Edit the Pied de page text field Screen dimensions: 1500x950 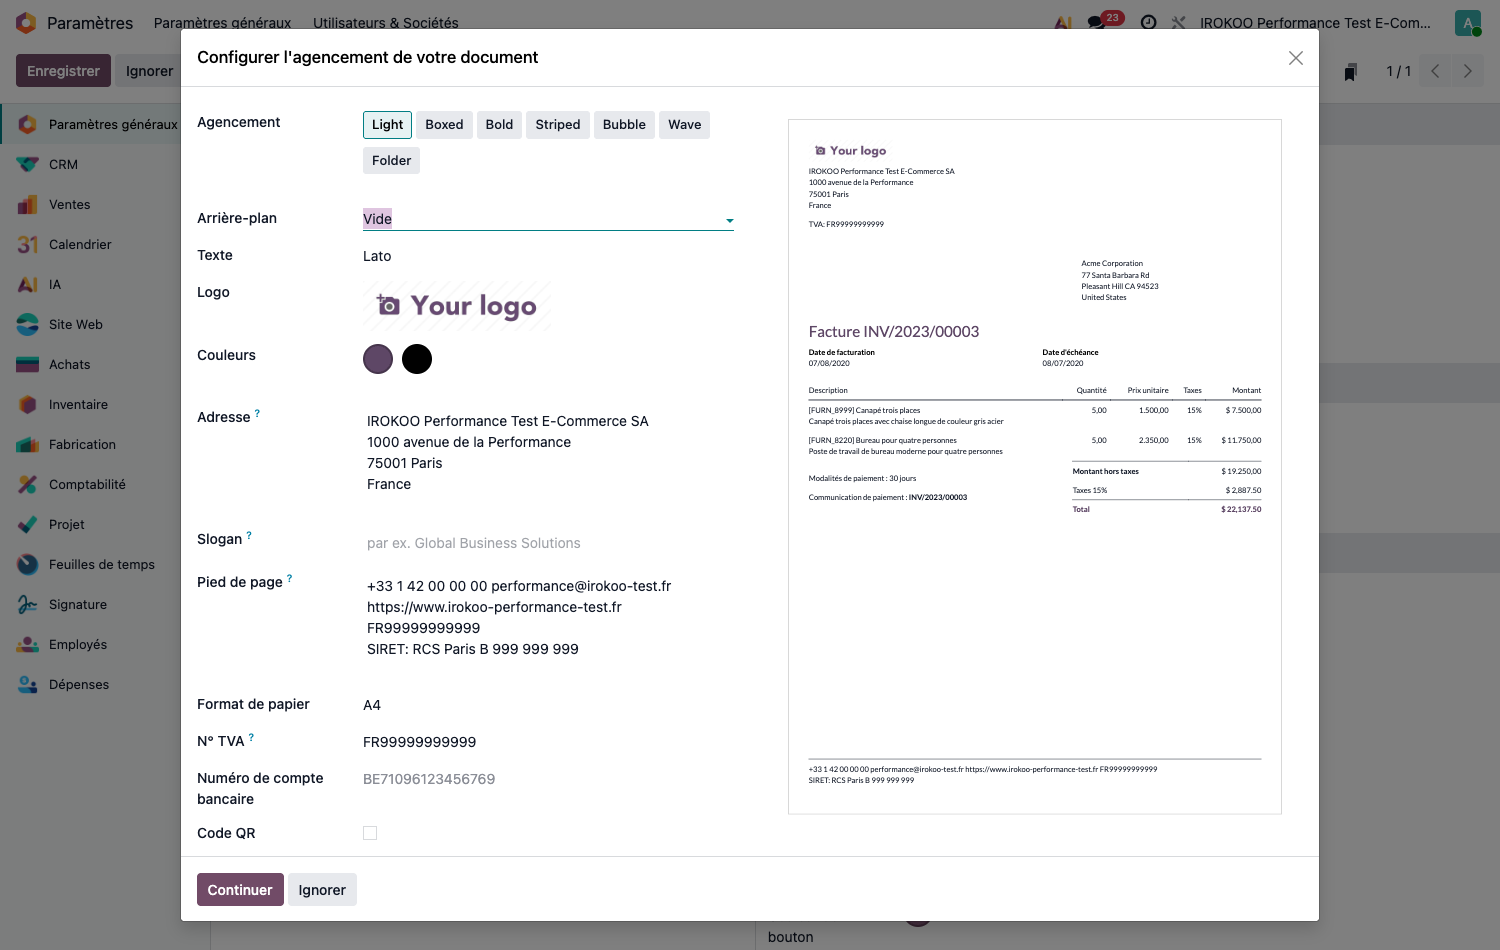click(548, 618)
